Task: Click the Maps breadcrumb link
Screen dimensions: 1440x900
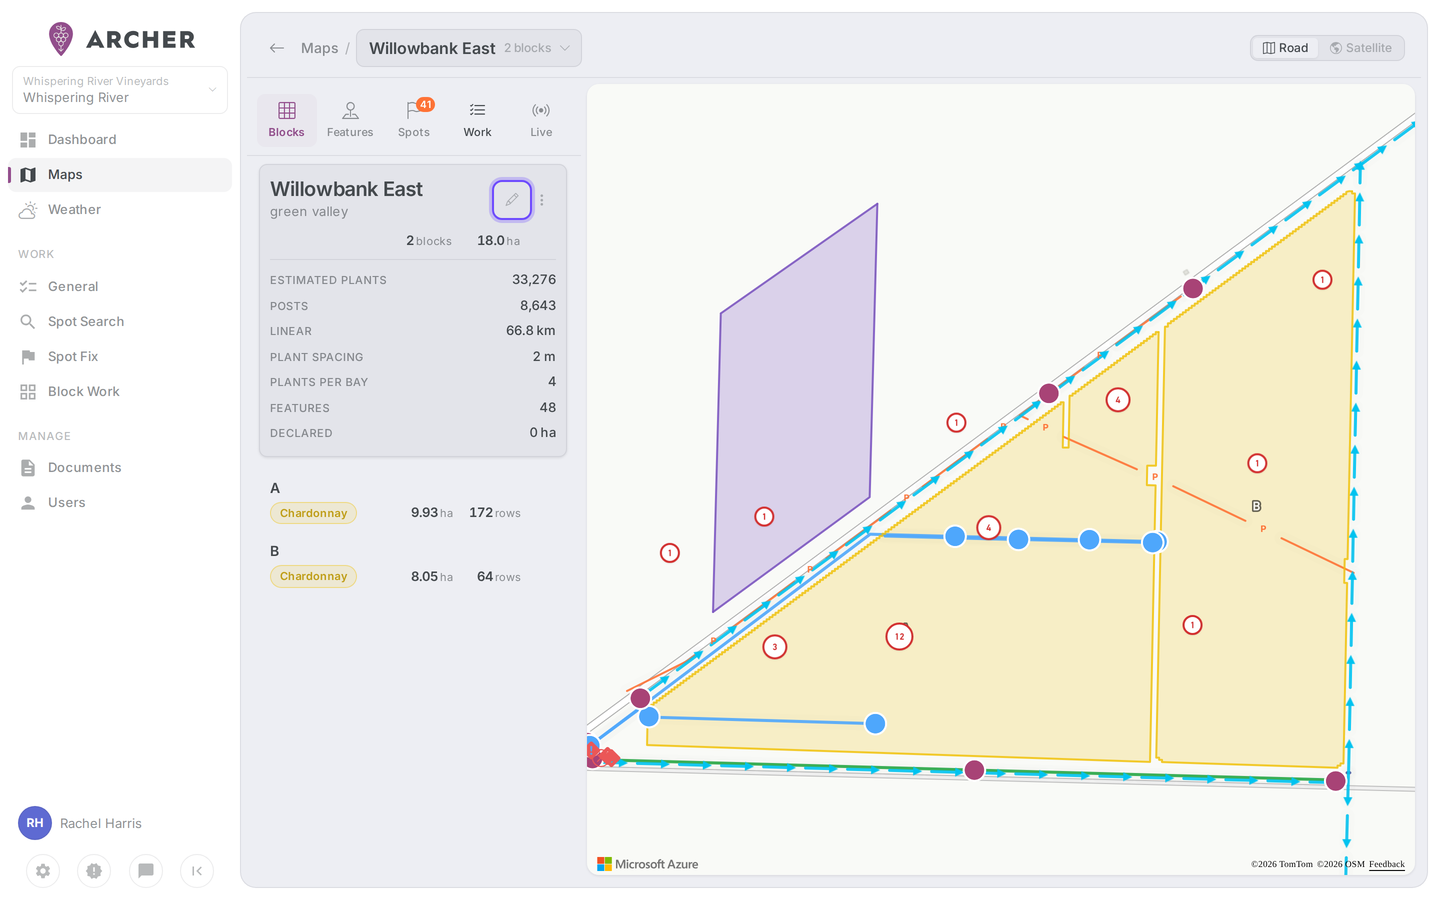Action: click(x=320, y=48)
